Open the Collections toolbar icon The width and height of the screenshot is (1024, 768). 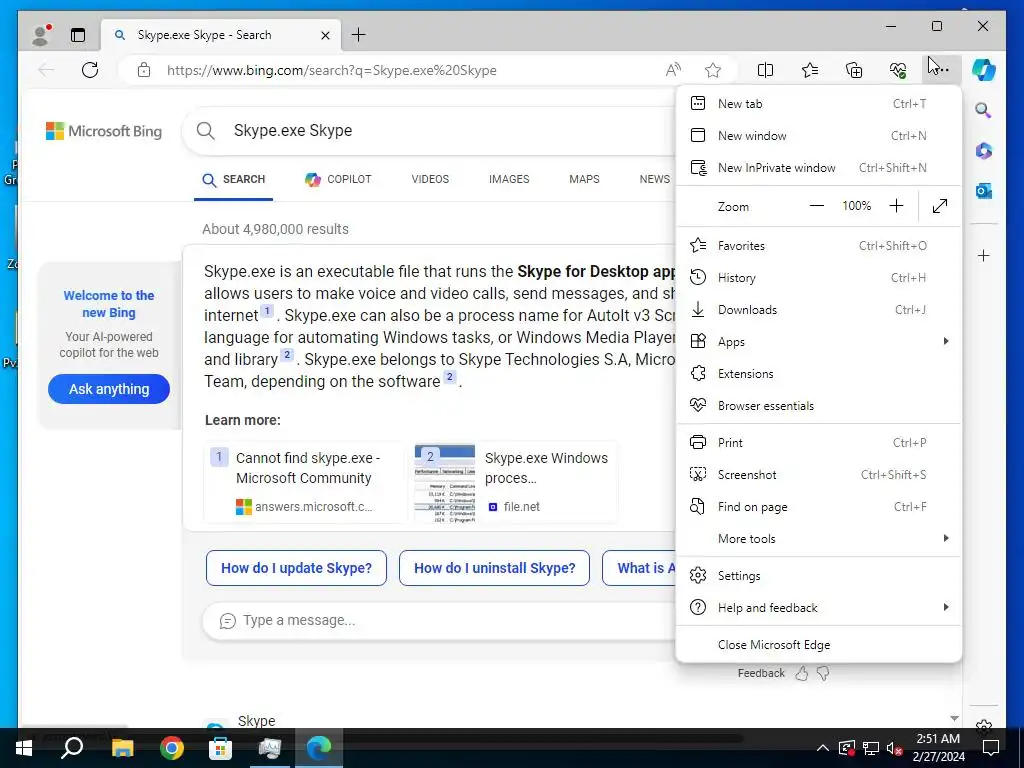854,70
